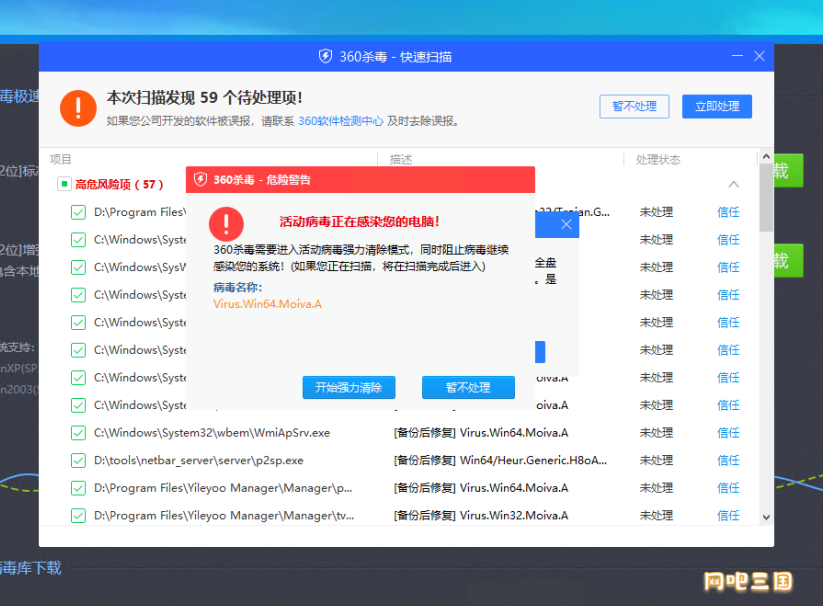Screen dimensions: 823x606
Task: Close the 360杀毒 scan window
Action: (759, 56)
